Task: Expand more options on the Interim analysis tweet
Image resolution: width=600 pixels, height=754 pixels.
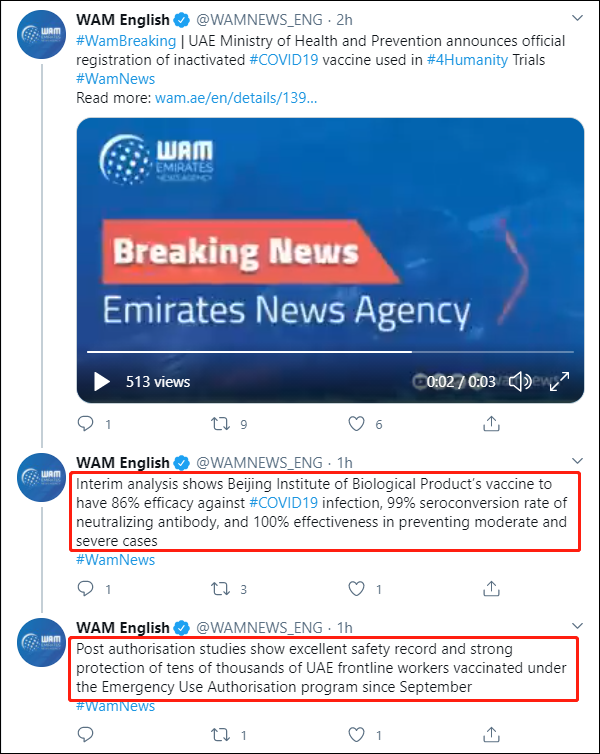Action: pos(576,462)
